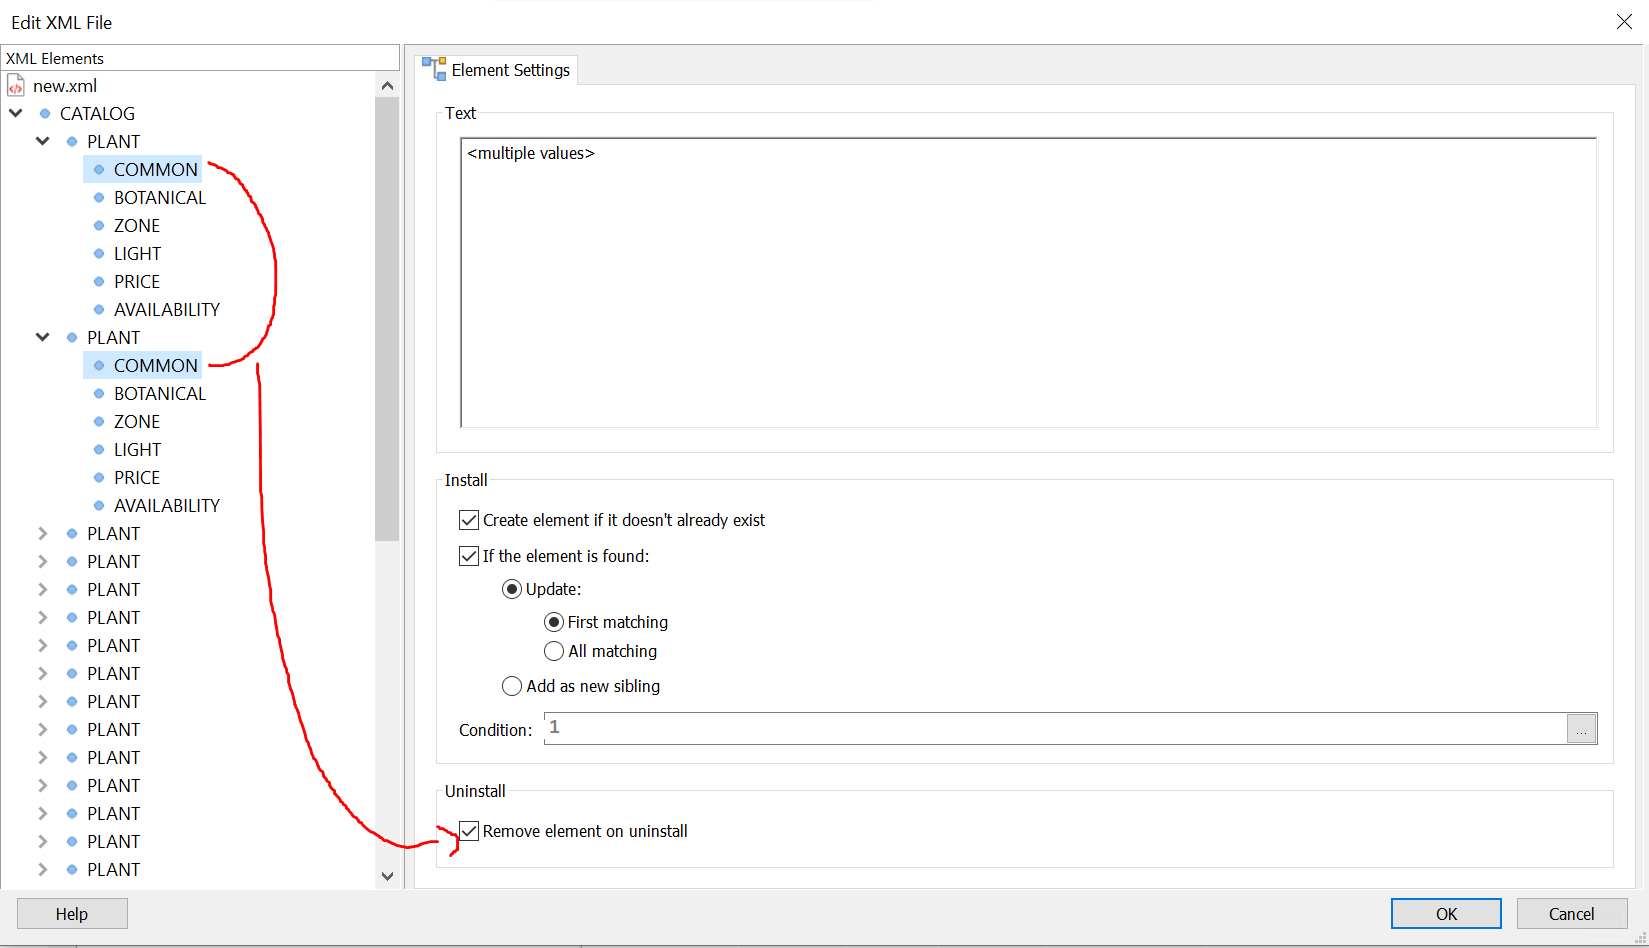Open the Element Settings tab
The image size is (1649, 948).
[x=496, y=70]
